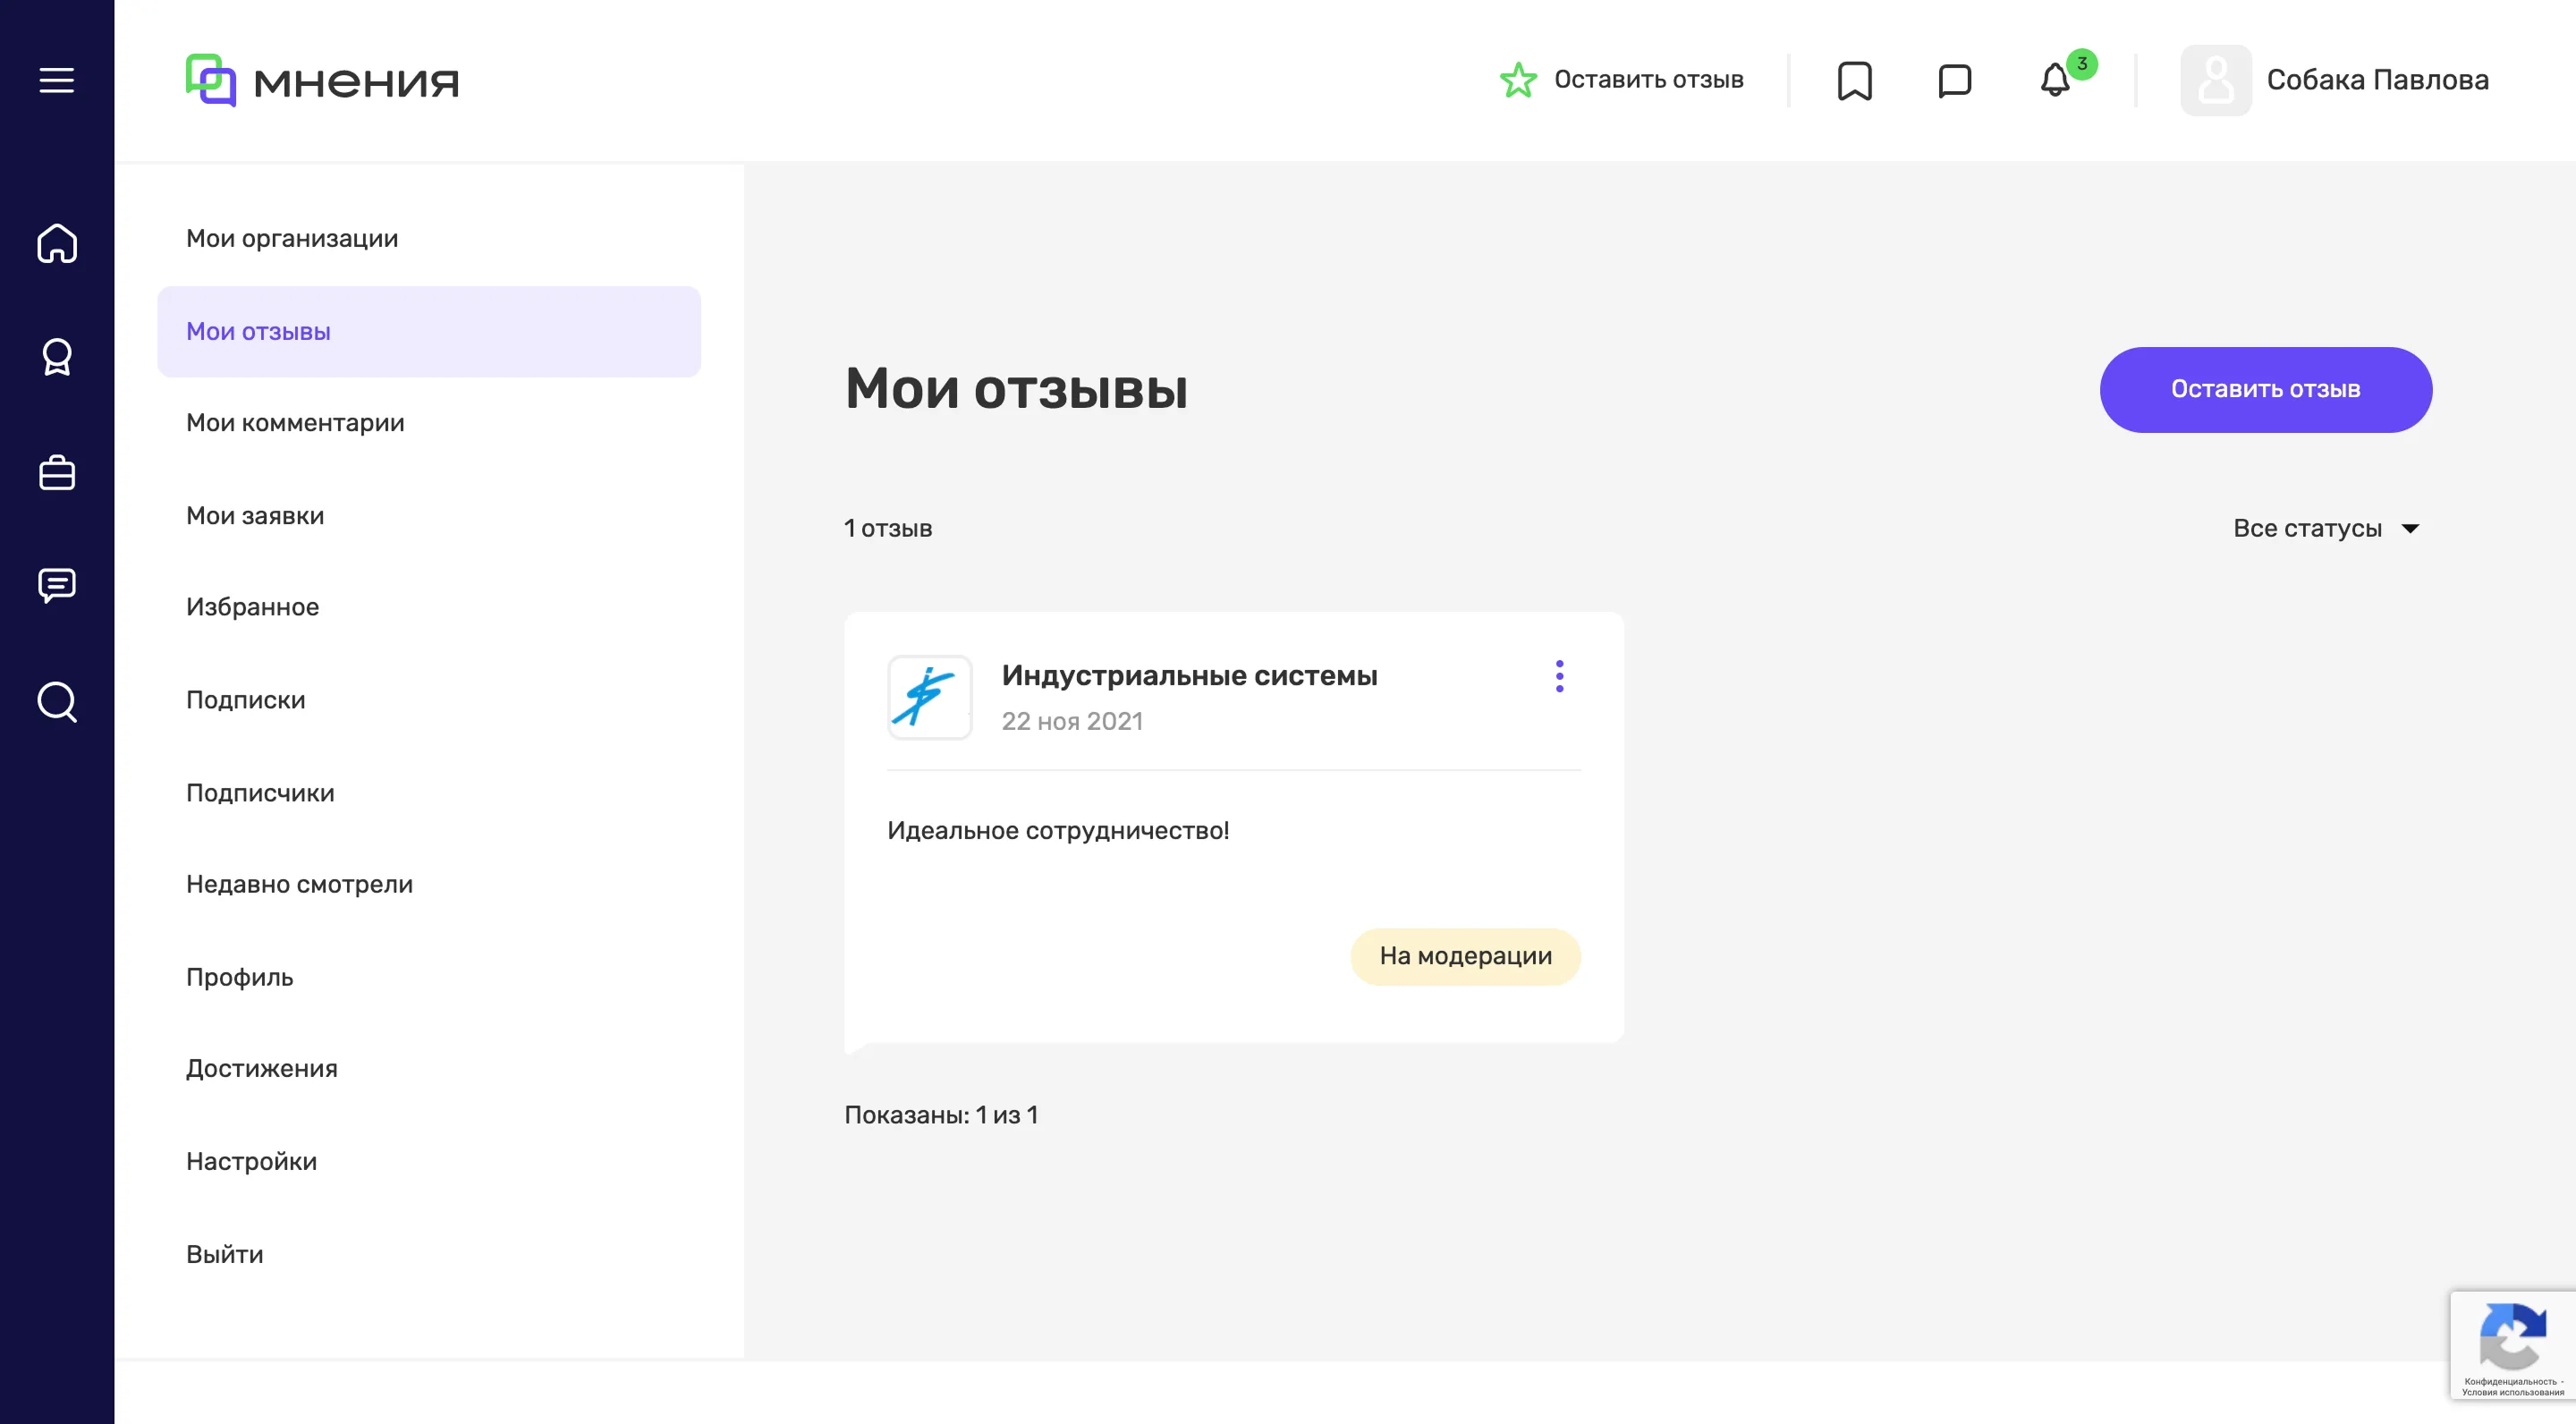Click the home icon in the sidebar

coord(57,243)
